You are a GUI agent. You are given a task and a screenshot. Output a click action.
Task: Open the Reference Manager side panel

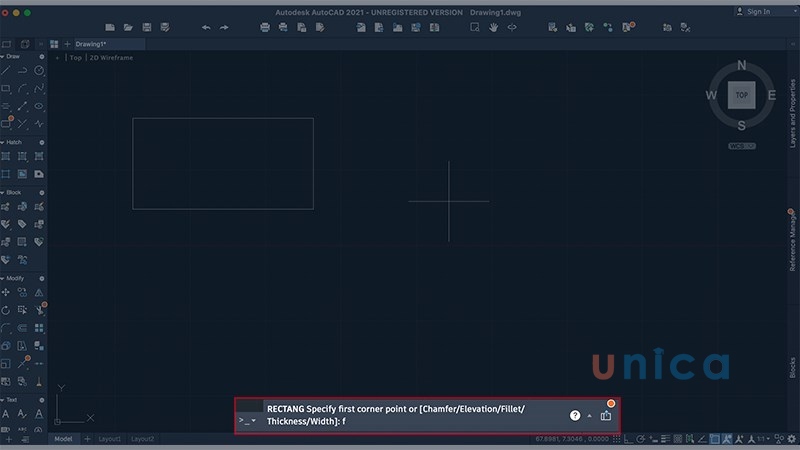(x=792, y=241)
